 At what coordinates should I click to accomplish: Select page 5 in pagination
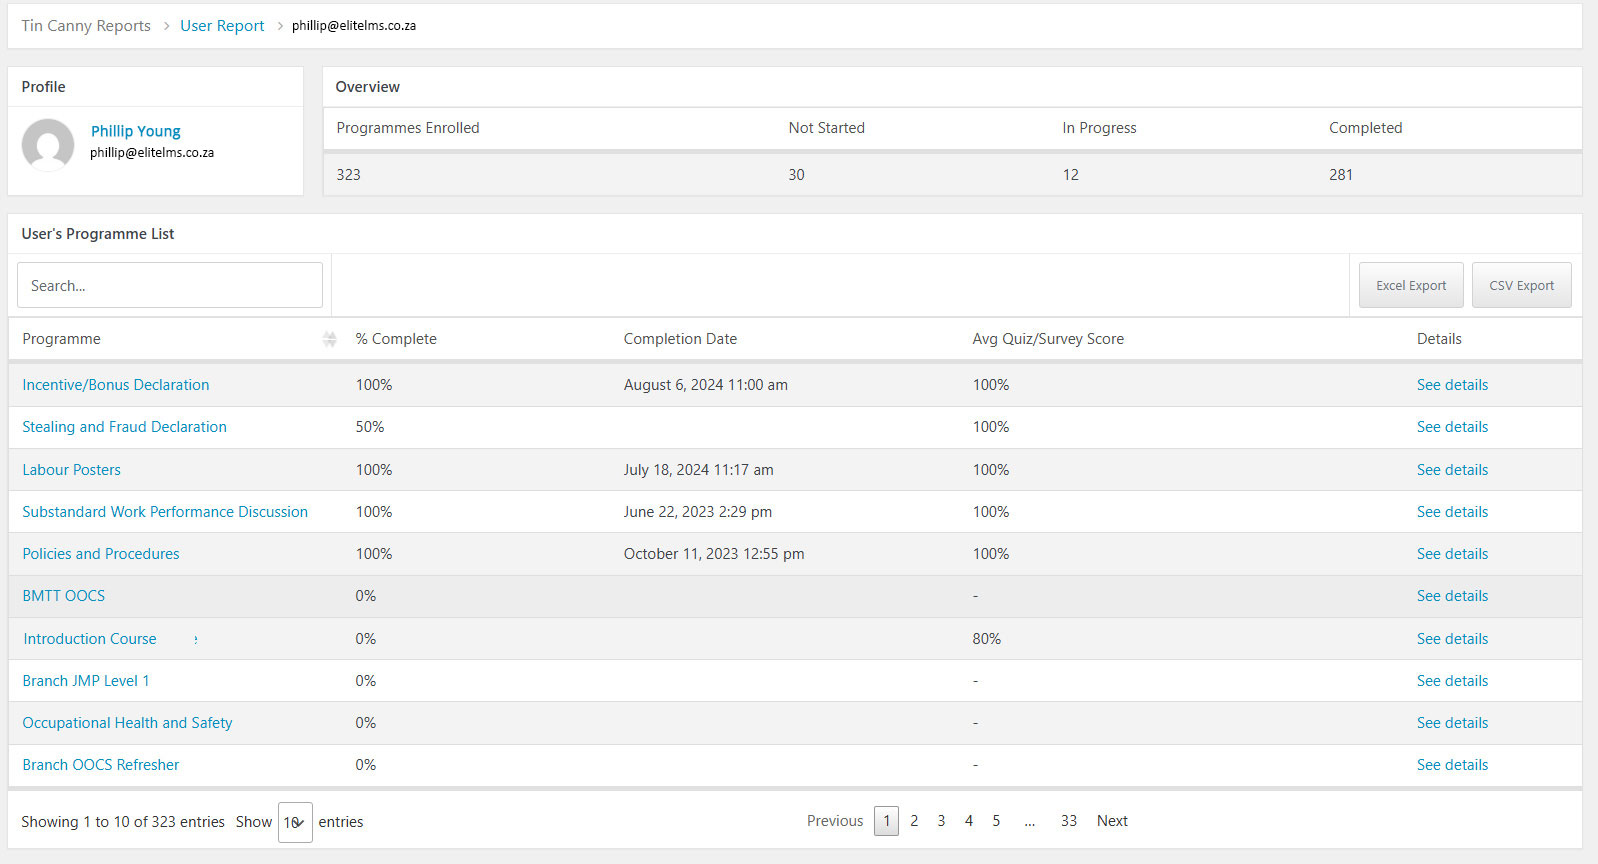coord(996,821)
